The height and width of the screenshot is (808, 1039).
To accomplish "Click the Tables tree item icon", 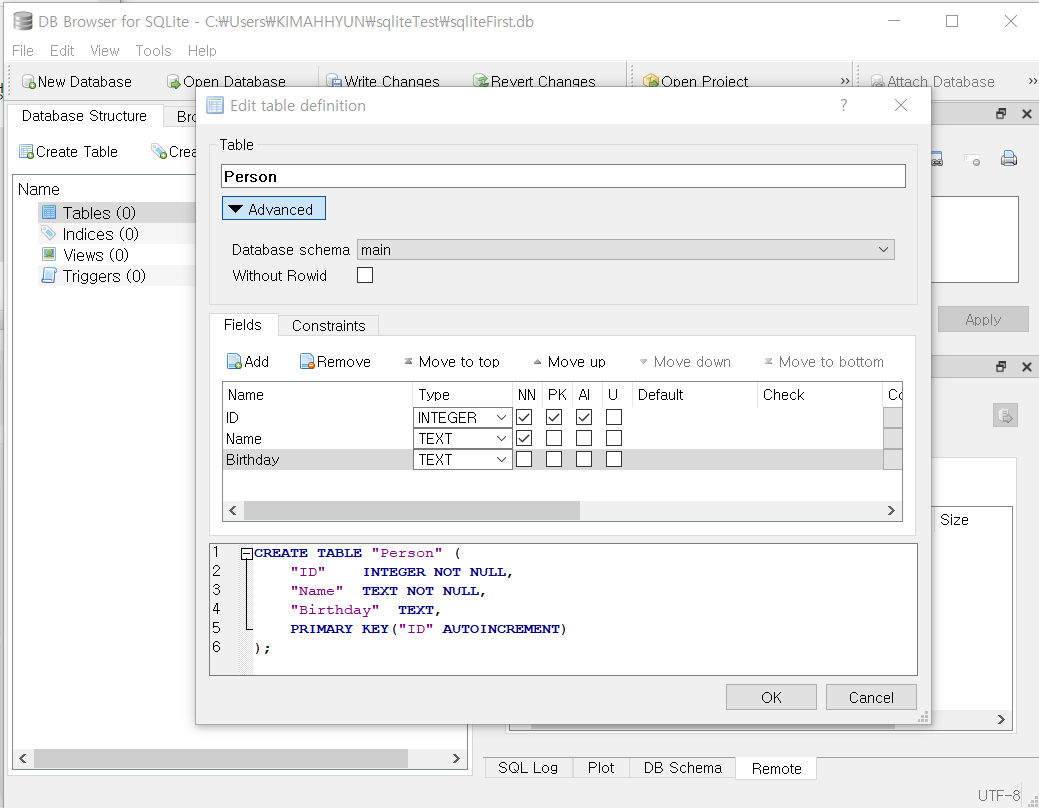I will (x=49, y=212).
